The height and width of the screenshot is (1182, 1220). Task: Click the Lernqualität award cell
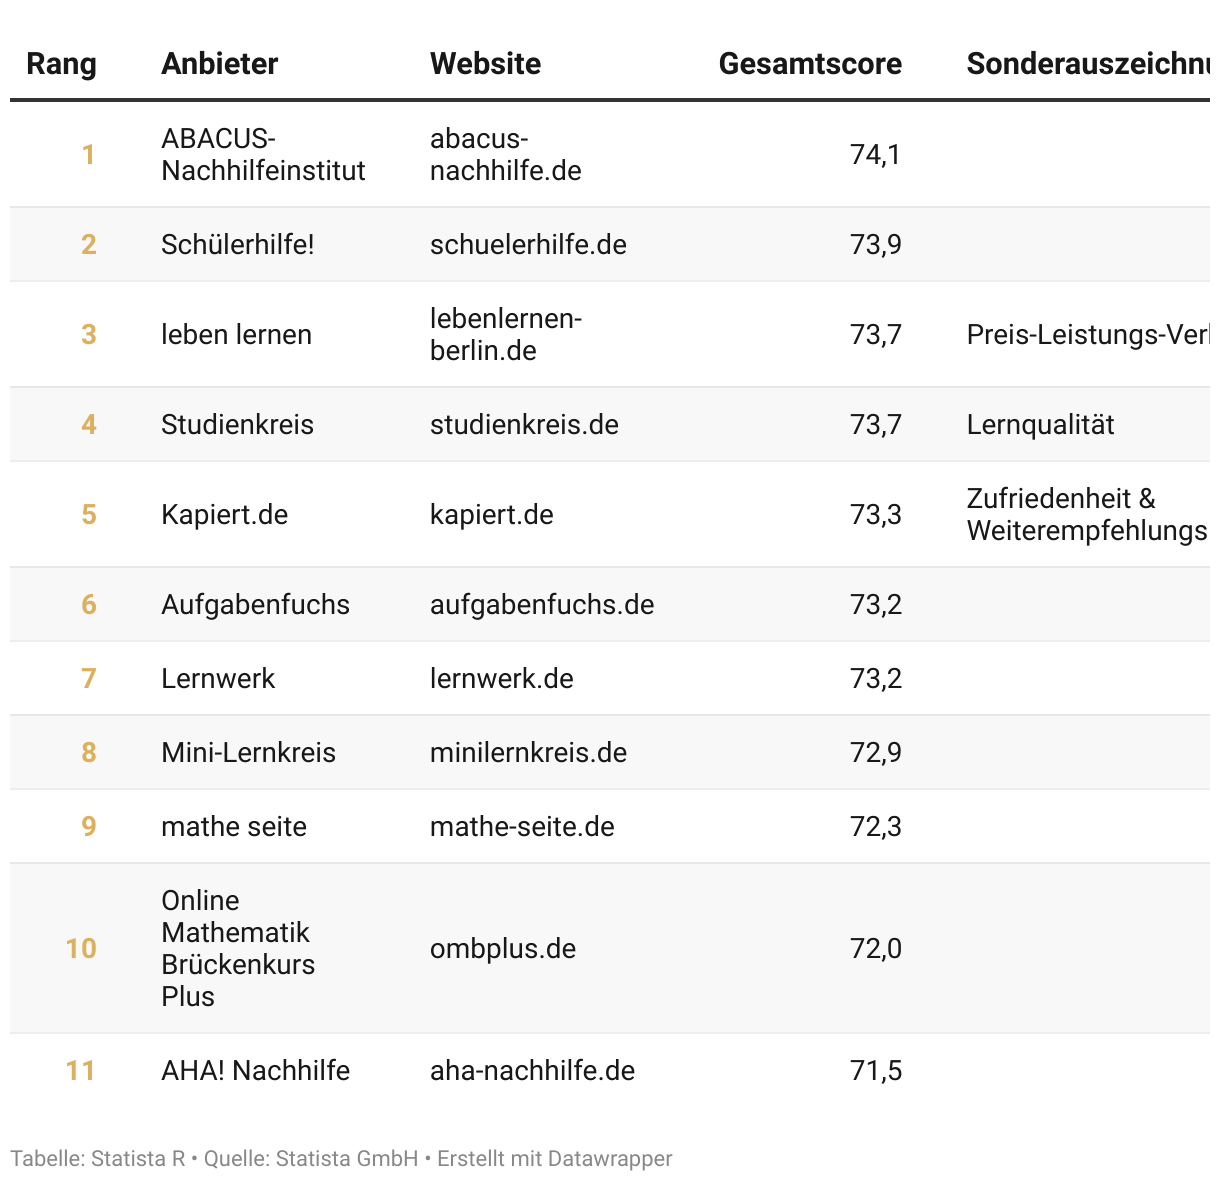coord(1040,425)
